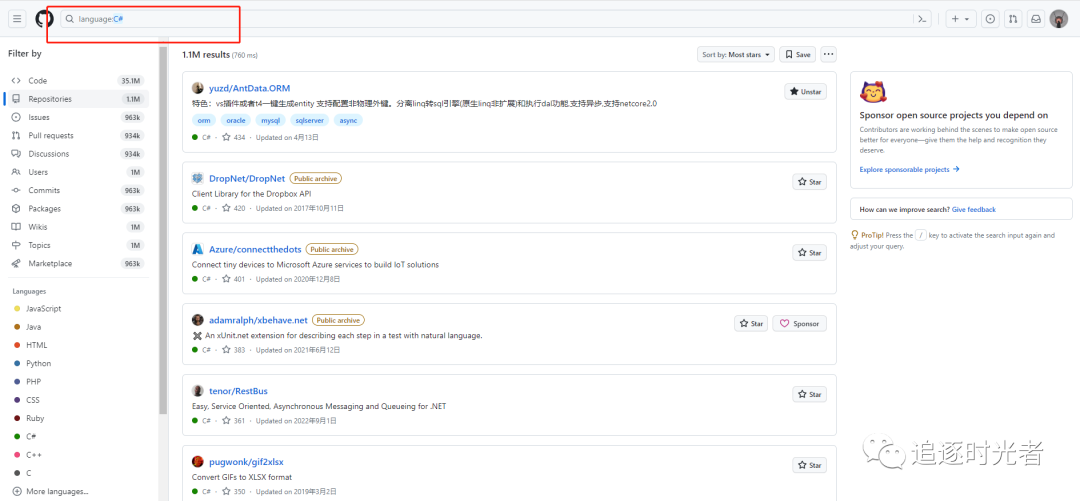Click the Give feedback link

point(974,209)
